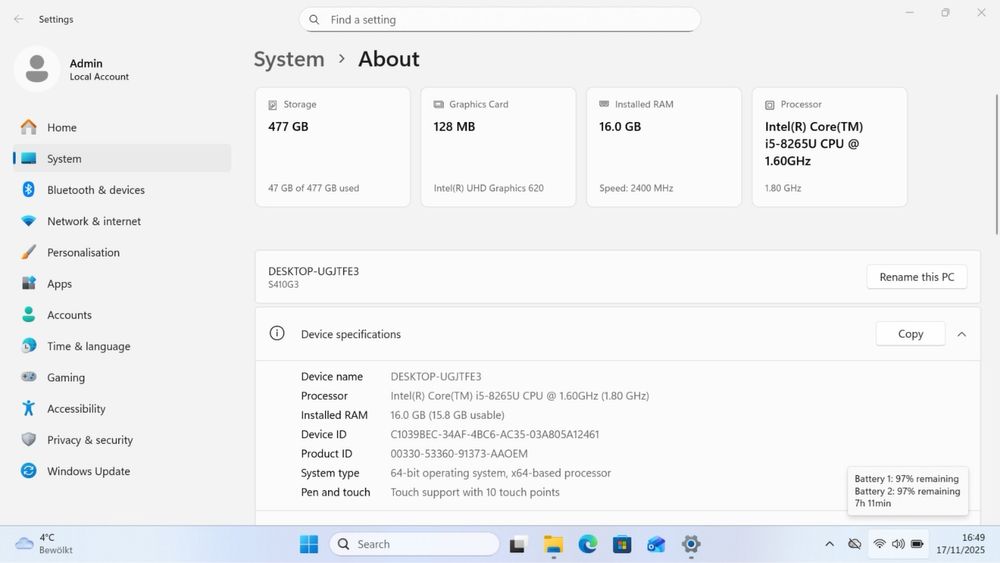
Task: Open Microsoft Store from taskbar
Action: tap(622, 545)
